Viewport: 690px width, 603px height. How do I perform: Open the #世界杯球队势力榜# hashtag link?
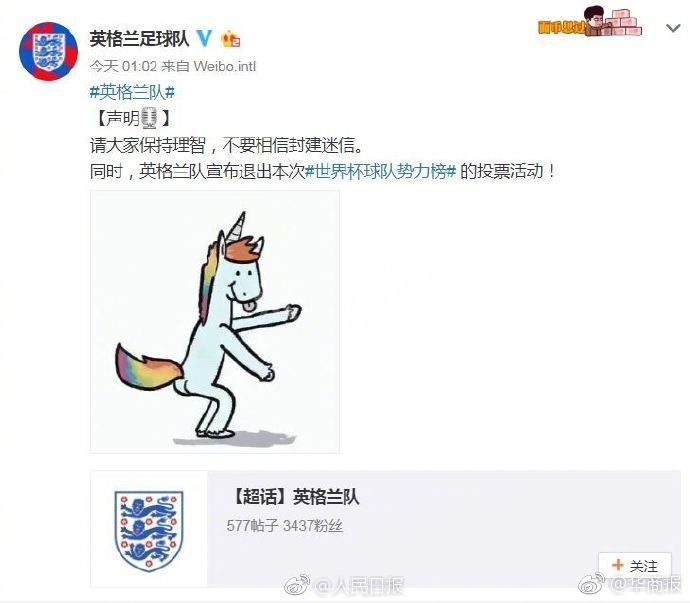point(381,171)
